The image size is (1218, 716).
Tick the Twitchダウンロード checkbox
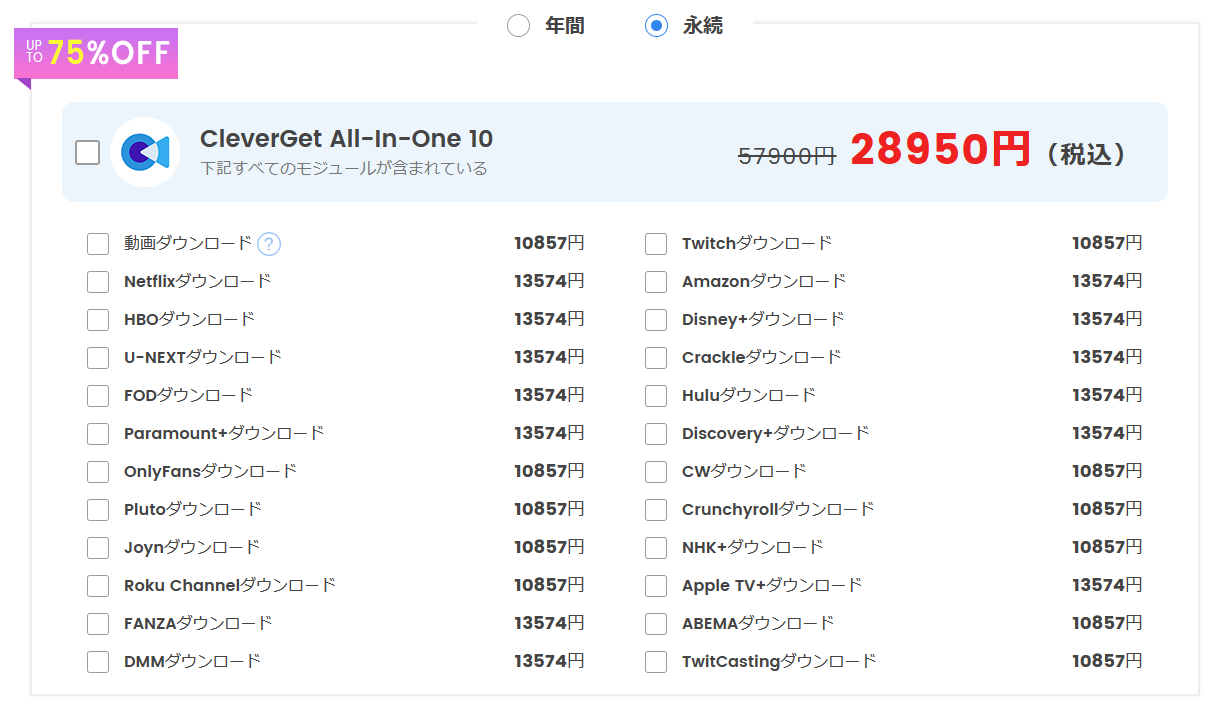click(656, 244)
